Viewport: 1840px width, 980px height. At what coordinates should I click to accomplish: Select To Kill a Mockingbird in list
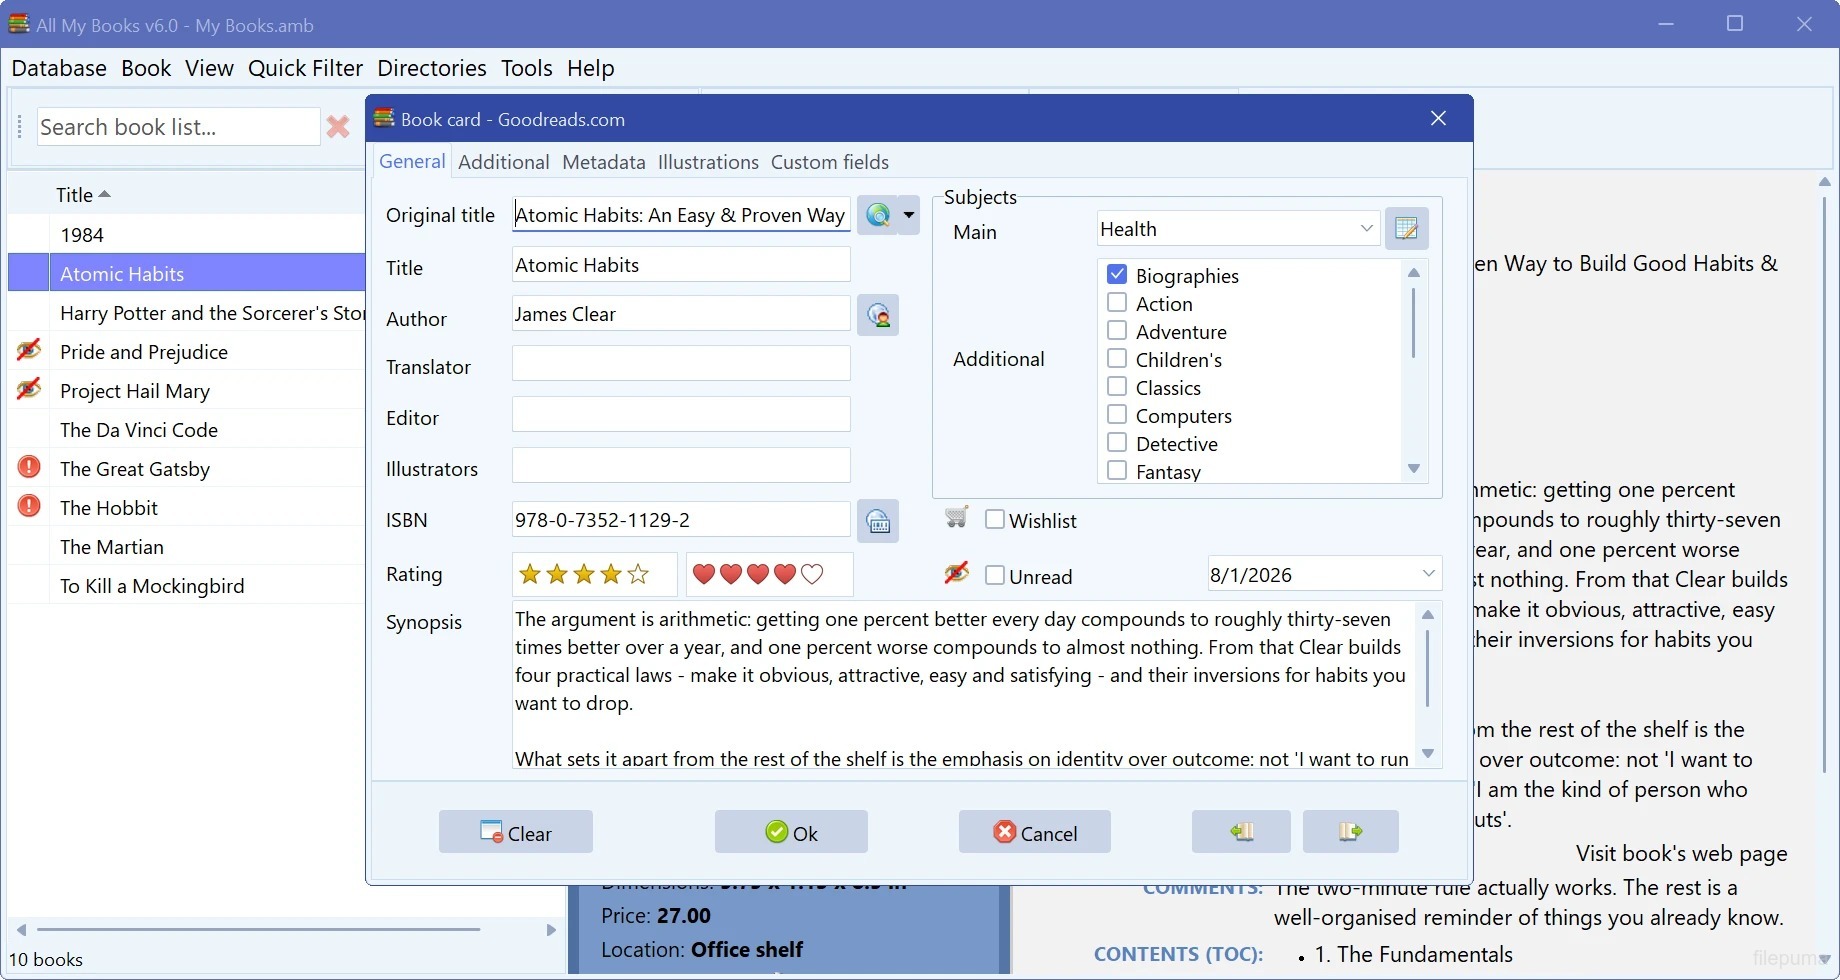tap(152, 586)
